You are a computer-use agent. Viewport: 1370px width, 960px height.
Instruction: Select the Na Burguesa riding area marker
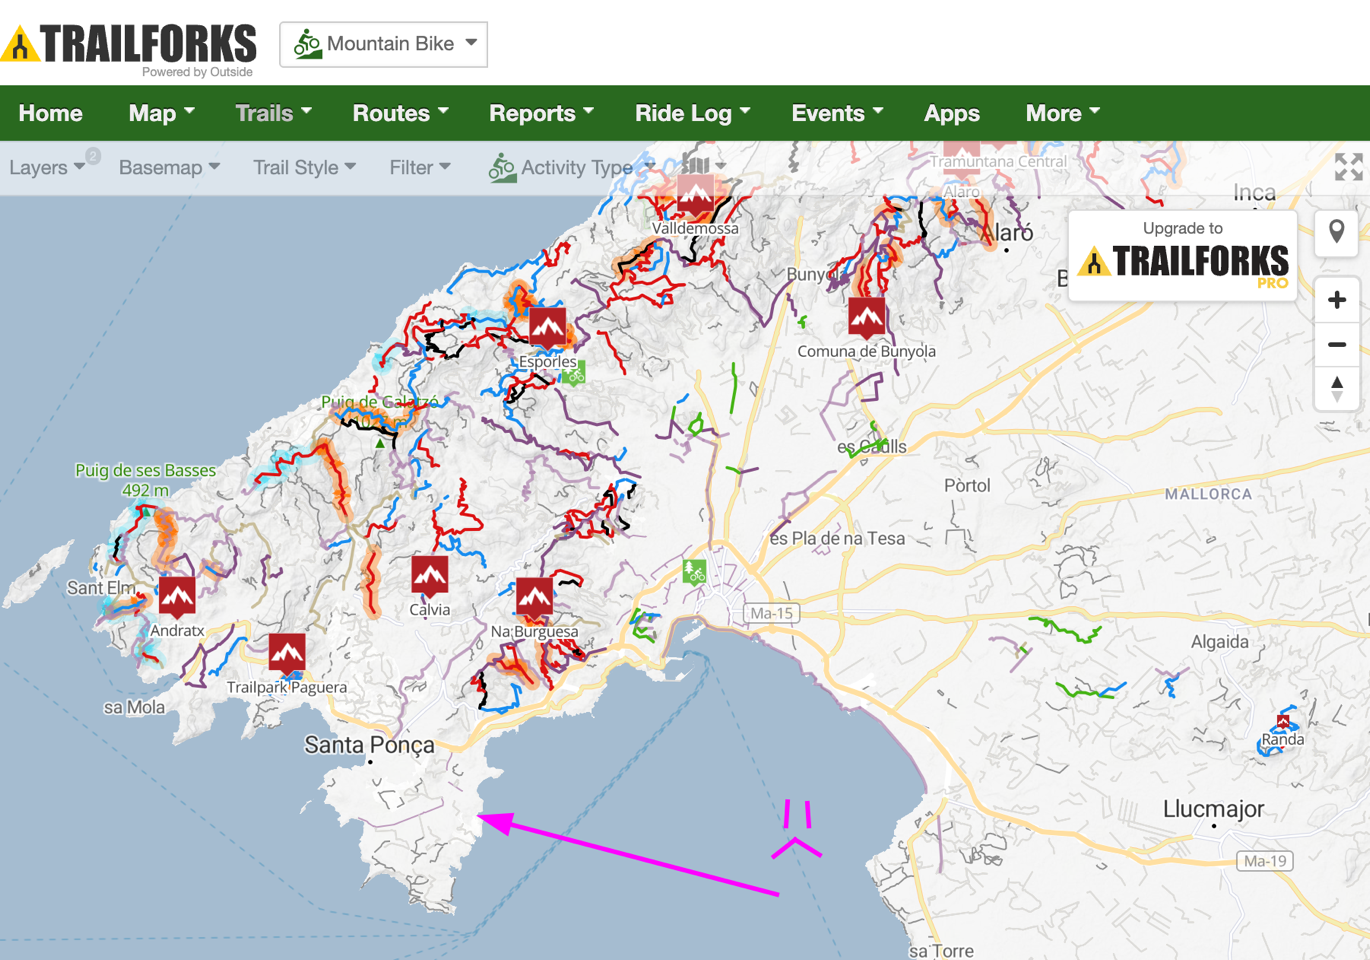coord(534,598)
